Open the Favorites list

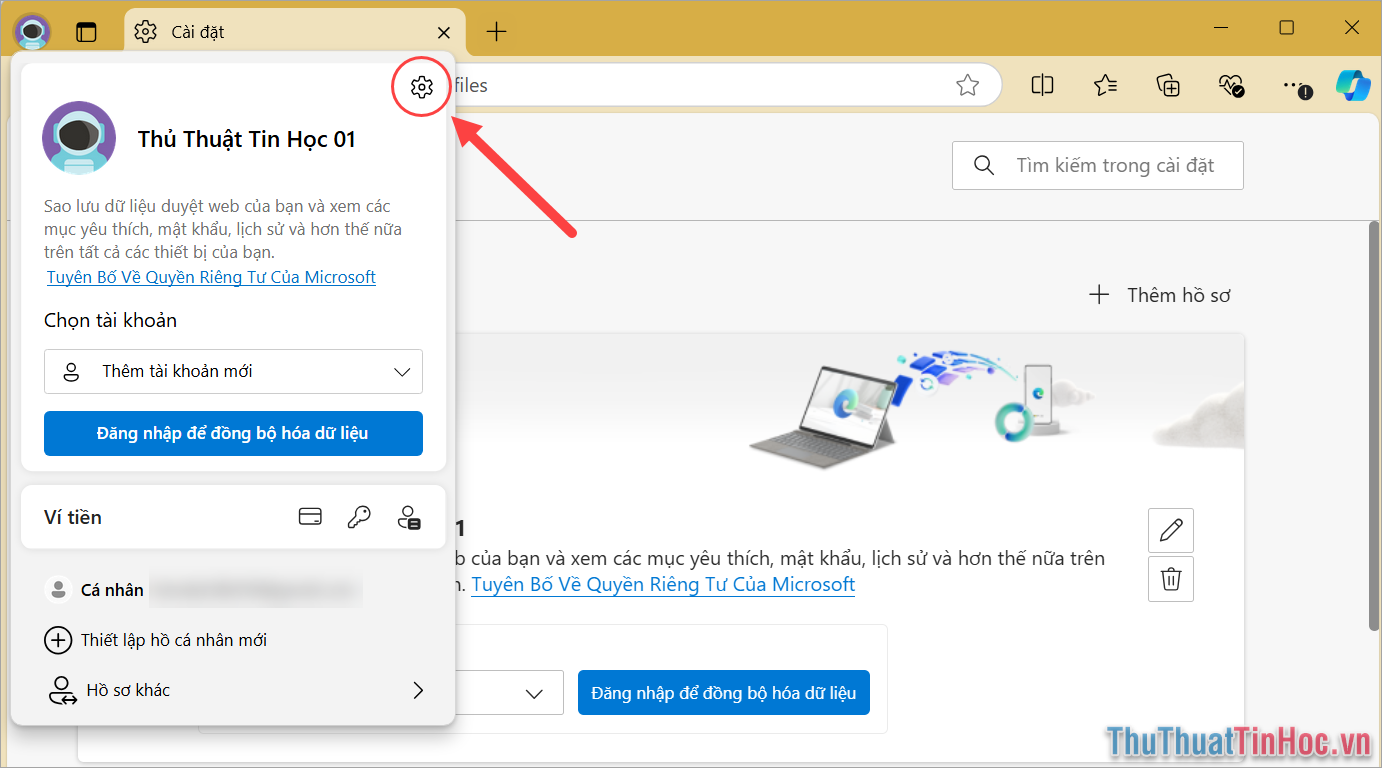(x=1105, y=86)
